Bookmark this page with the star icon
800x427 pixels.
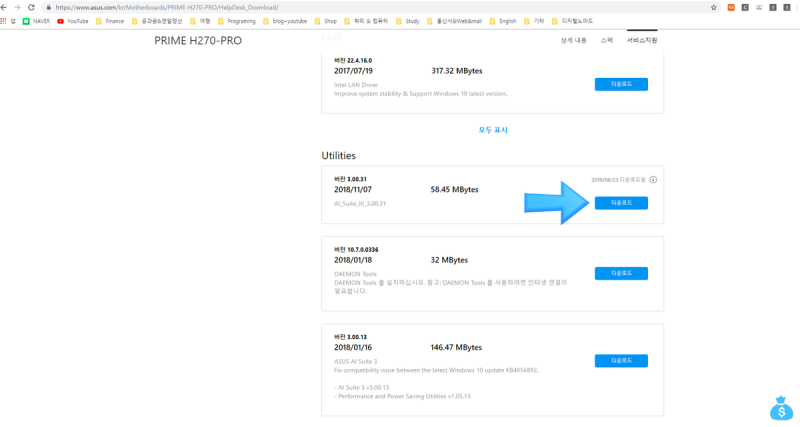tap(713, 8)
